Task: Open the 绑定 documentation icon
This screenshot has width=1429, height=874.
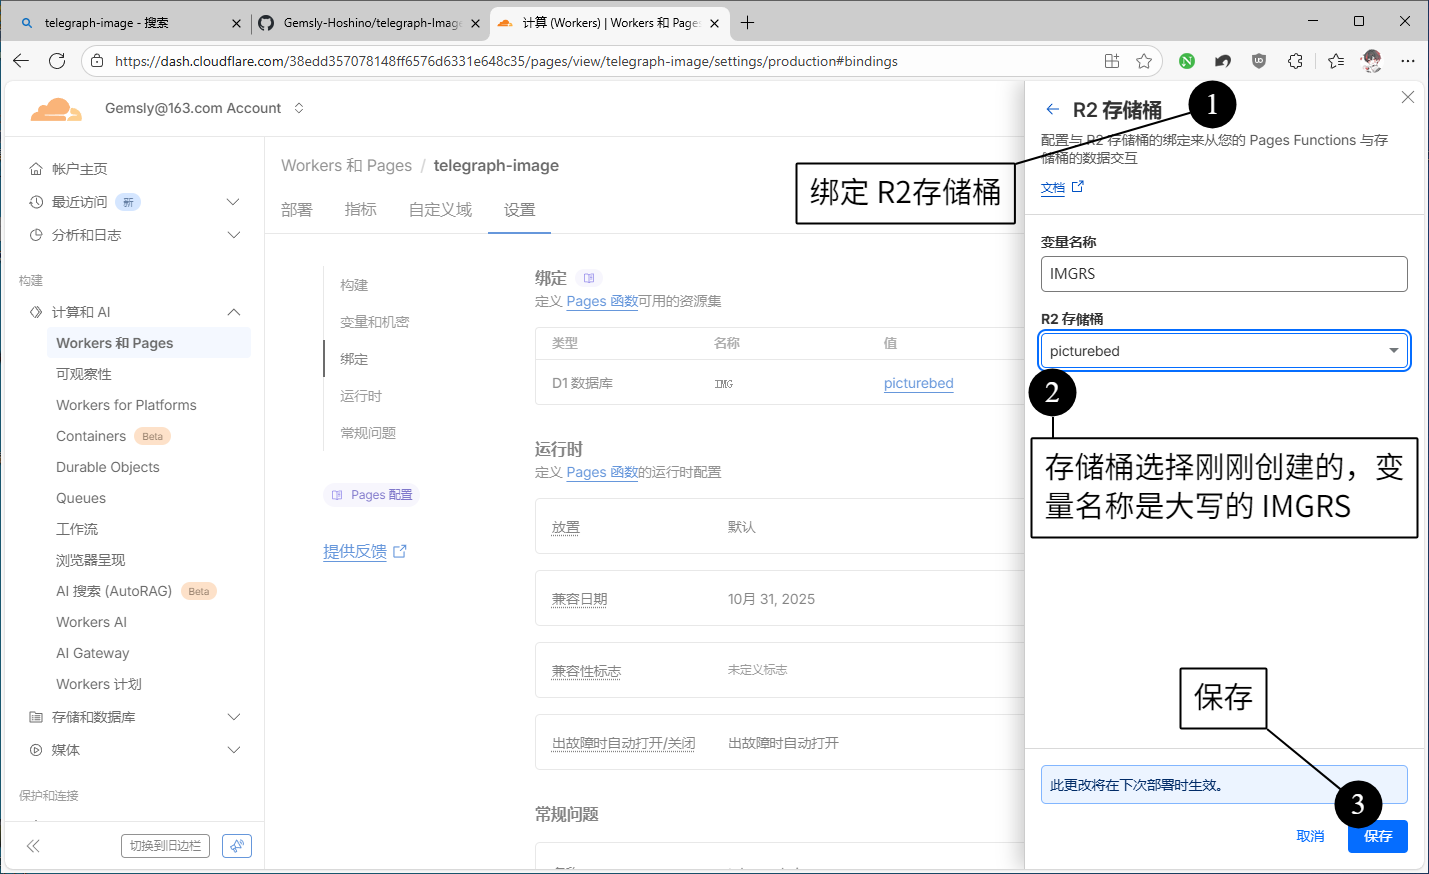Action: [589, 278]
